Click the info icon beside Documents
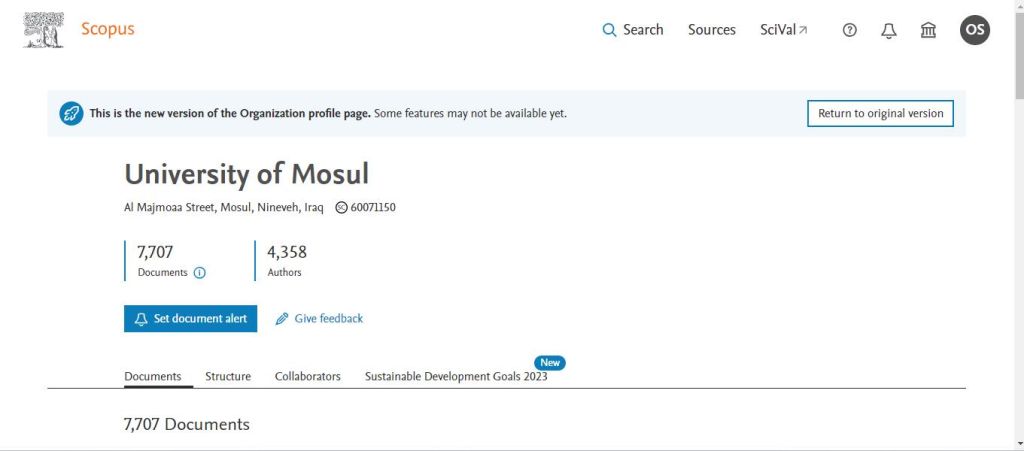 coord(199,273)
